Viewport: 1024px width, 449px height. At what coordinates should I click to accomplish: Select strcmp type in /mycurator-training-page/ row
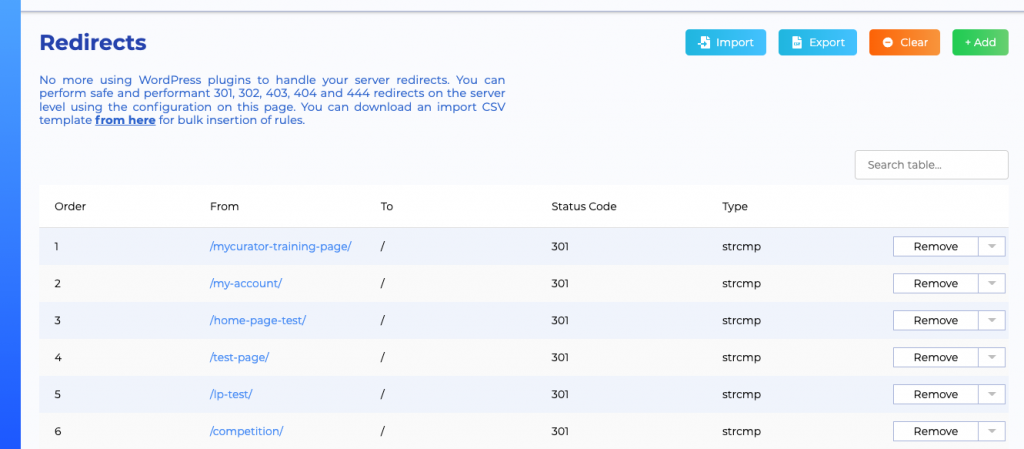click(742, 247)
